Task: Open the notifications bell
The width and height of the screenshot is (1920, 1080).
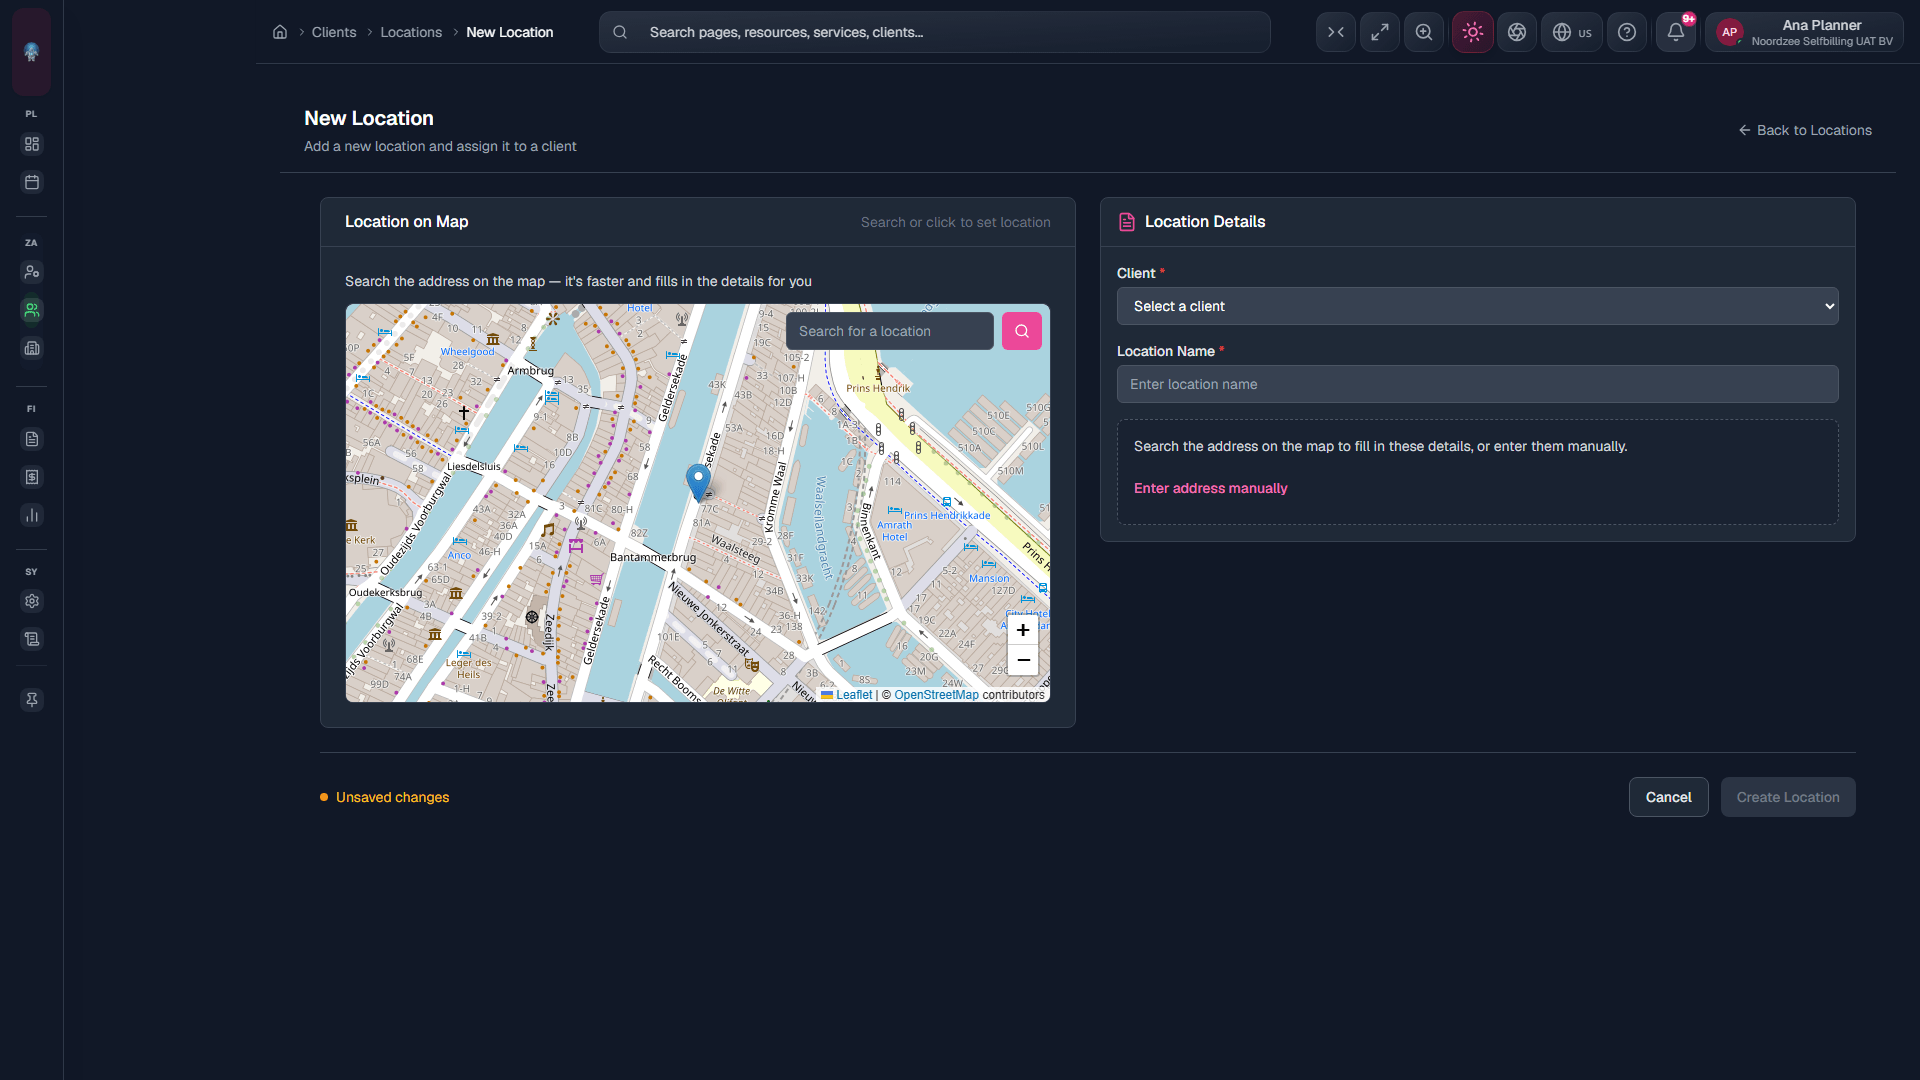Action: coord(1676,32)
